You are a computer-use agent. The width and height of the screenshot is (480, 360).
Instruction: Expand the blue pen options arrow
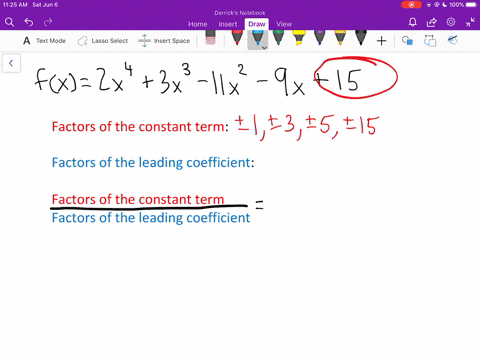point(264,48)
